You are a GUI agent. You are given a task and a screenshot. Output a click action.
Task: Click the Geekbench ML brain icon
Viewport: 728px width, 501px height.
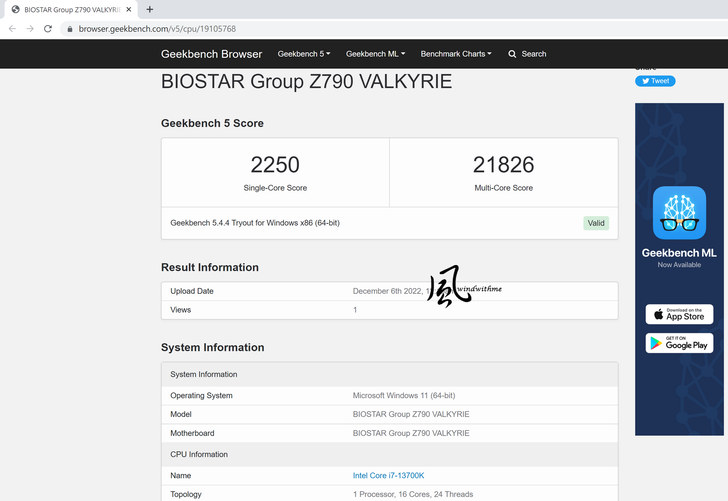pyautogui.click(x=680, y=213)
